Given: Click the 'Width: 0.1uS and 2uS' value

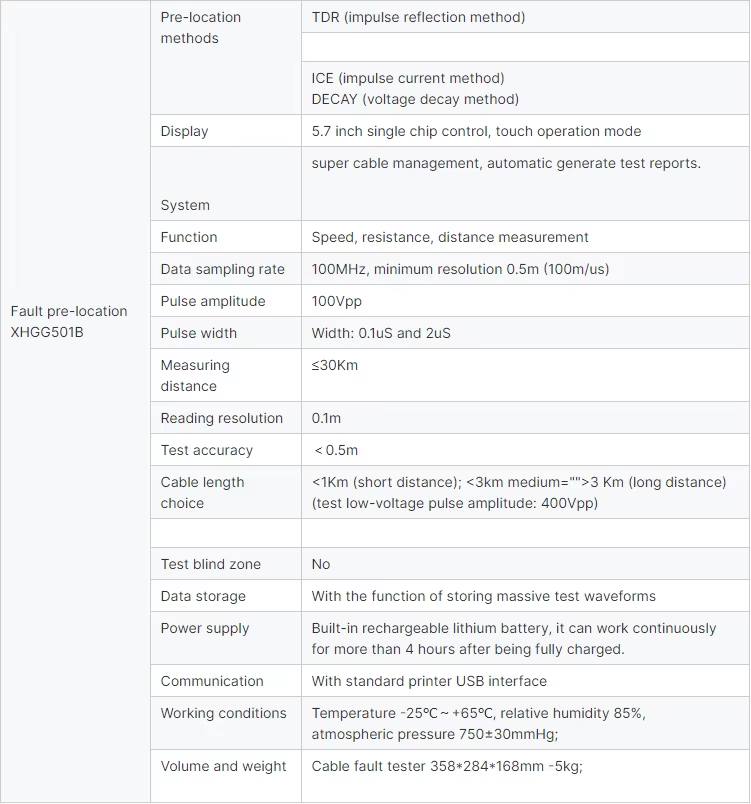Looking at the screenshot, I should click(381, 333).
